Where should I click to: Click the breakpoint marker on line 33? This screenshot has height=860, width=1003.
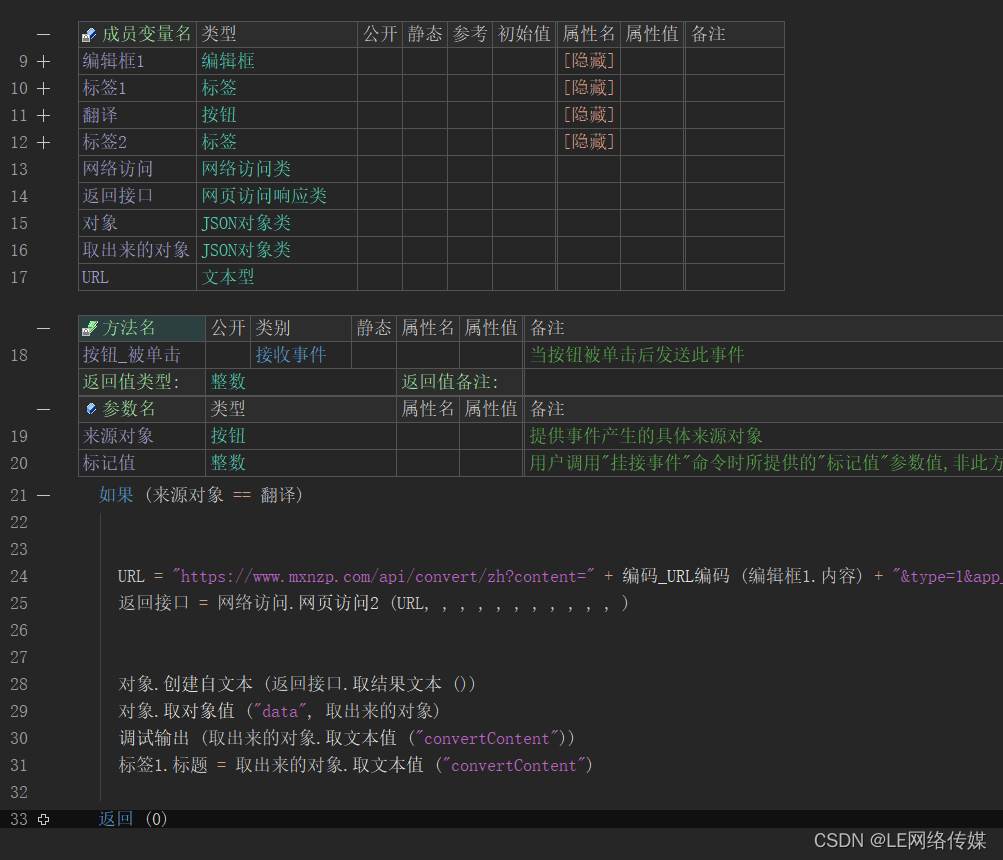[43, 819]
